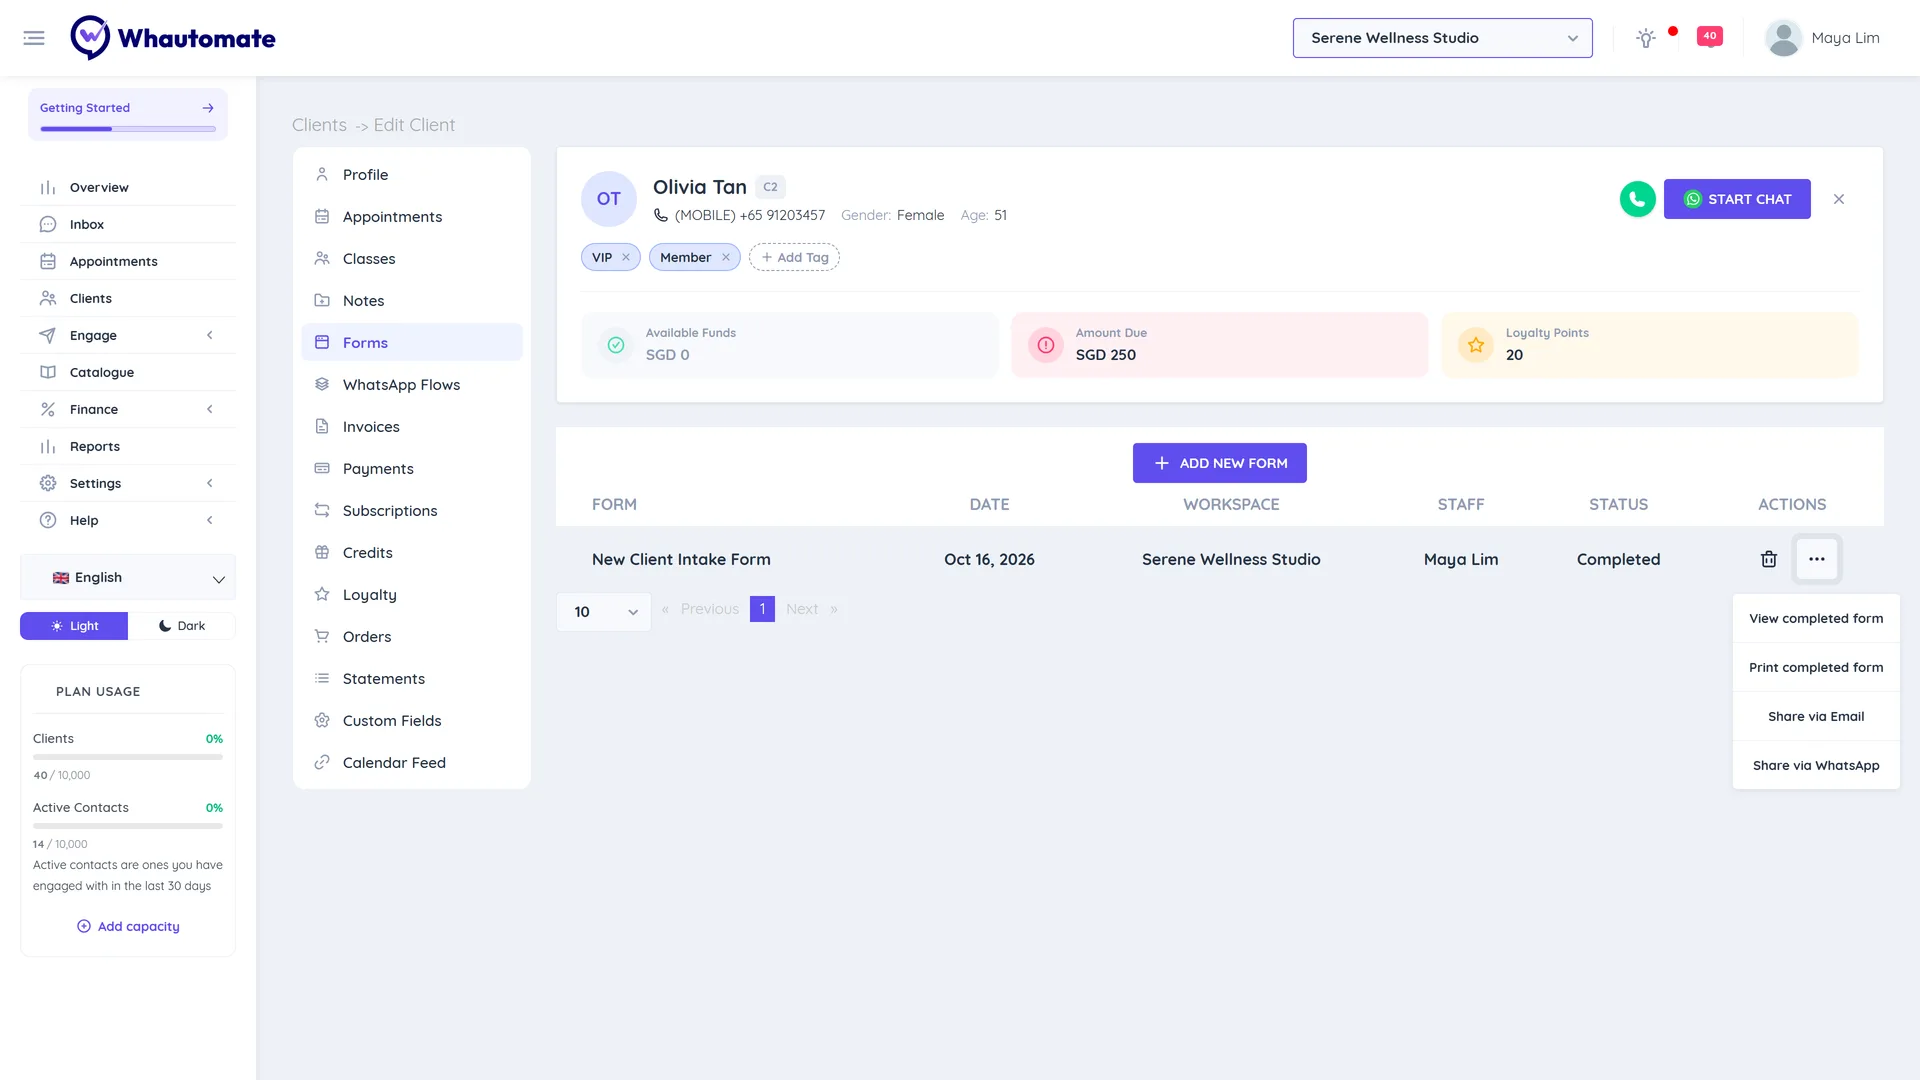The width and height of the screenshot is (1920, 1080).
Task: Open Clients in sidebar
Action: pos(128,298)
